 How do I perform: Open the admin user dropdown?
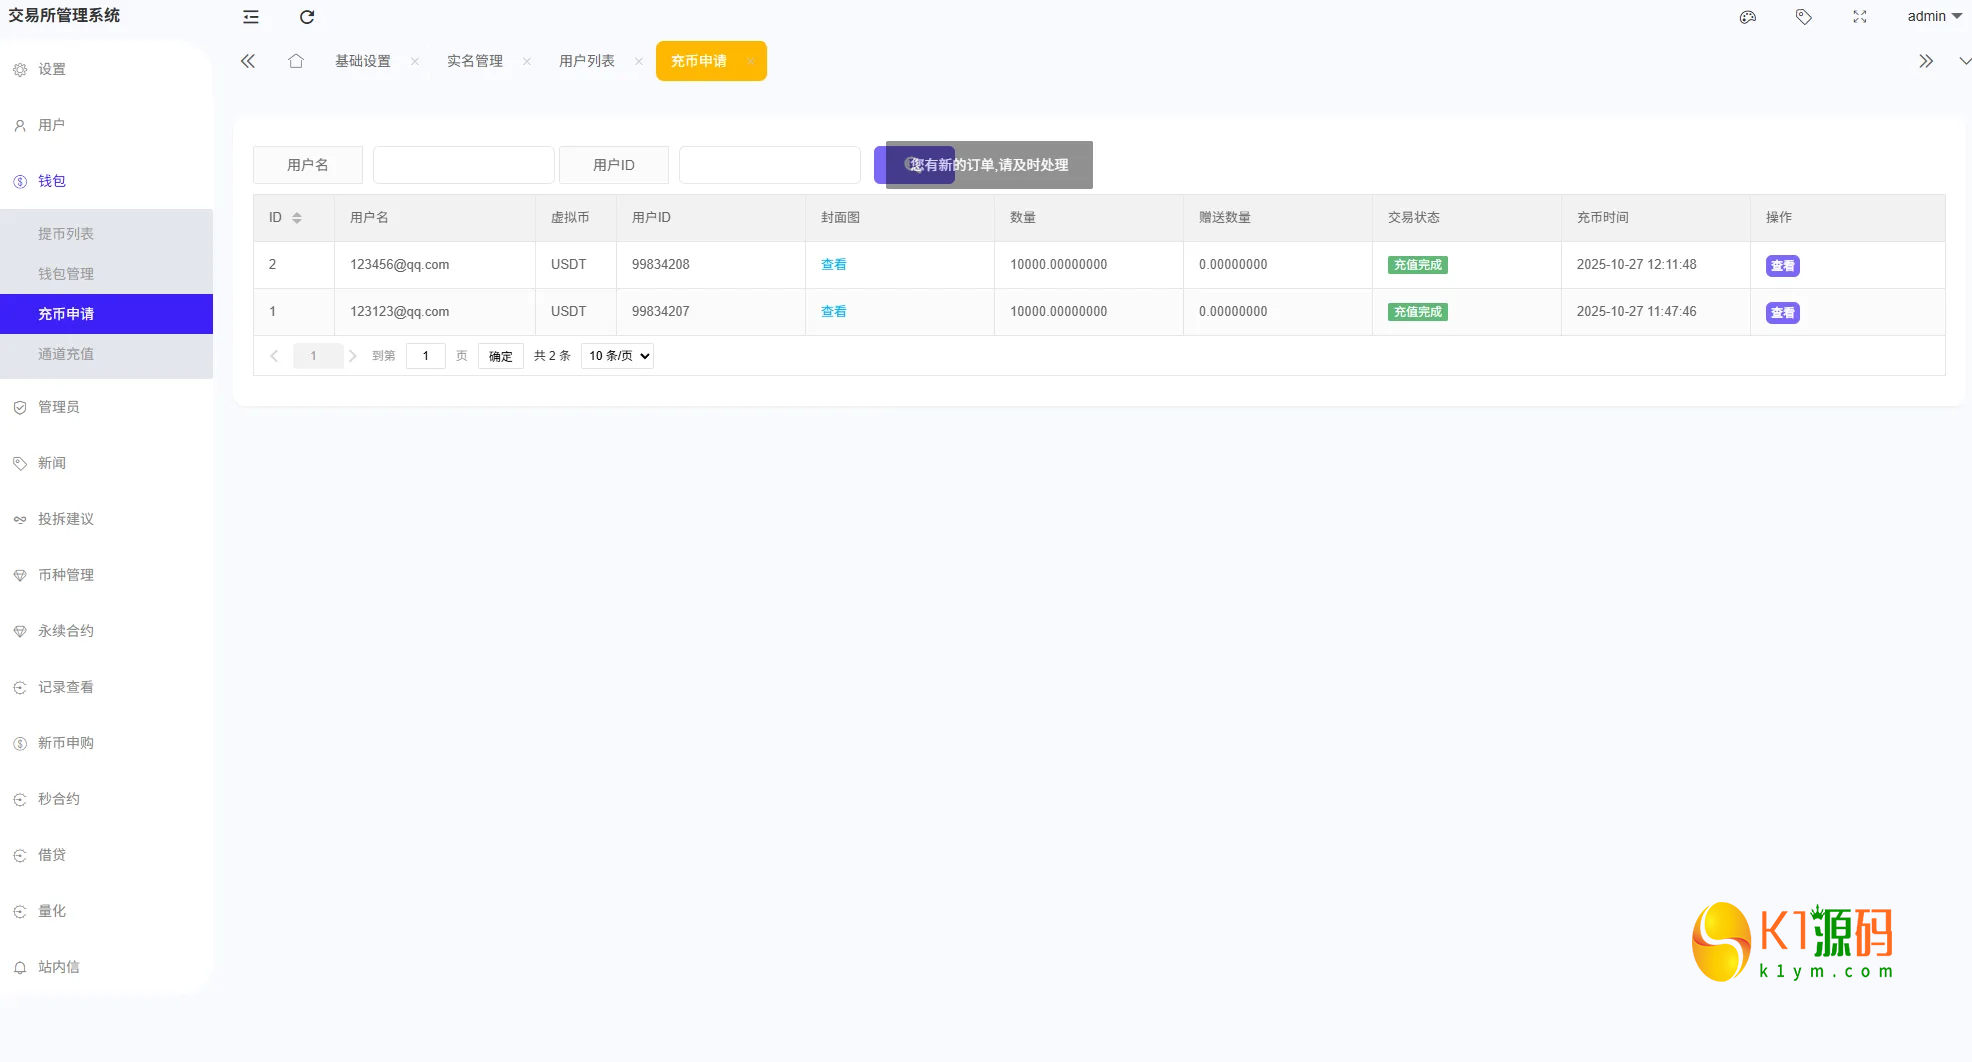1934,16
